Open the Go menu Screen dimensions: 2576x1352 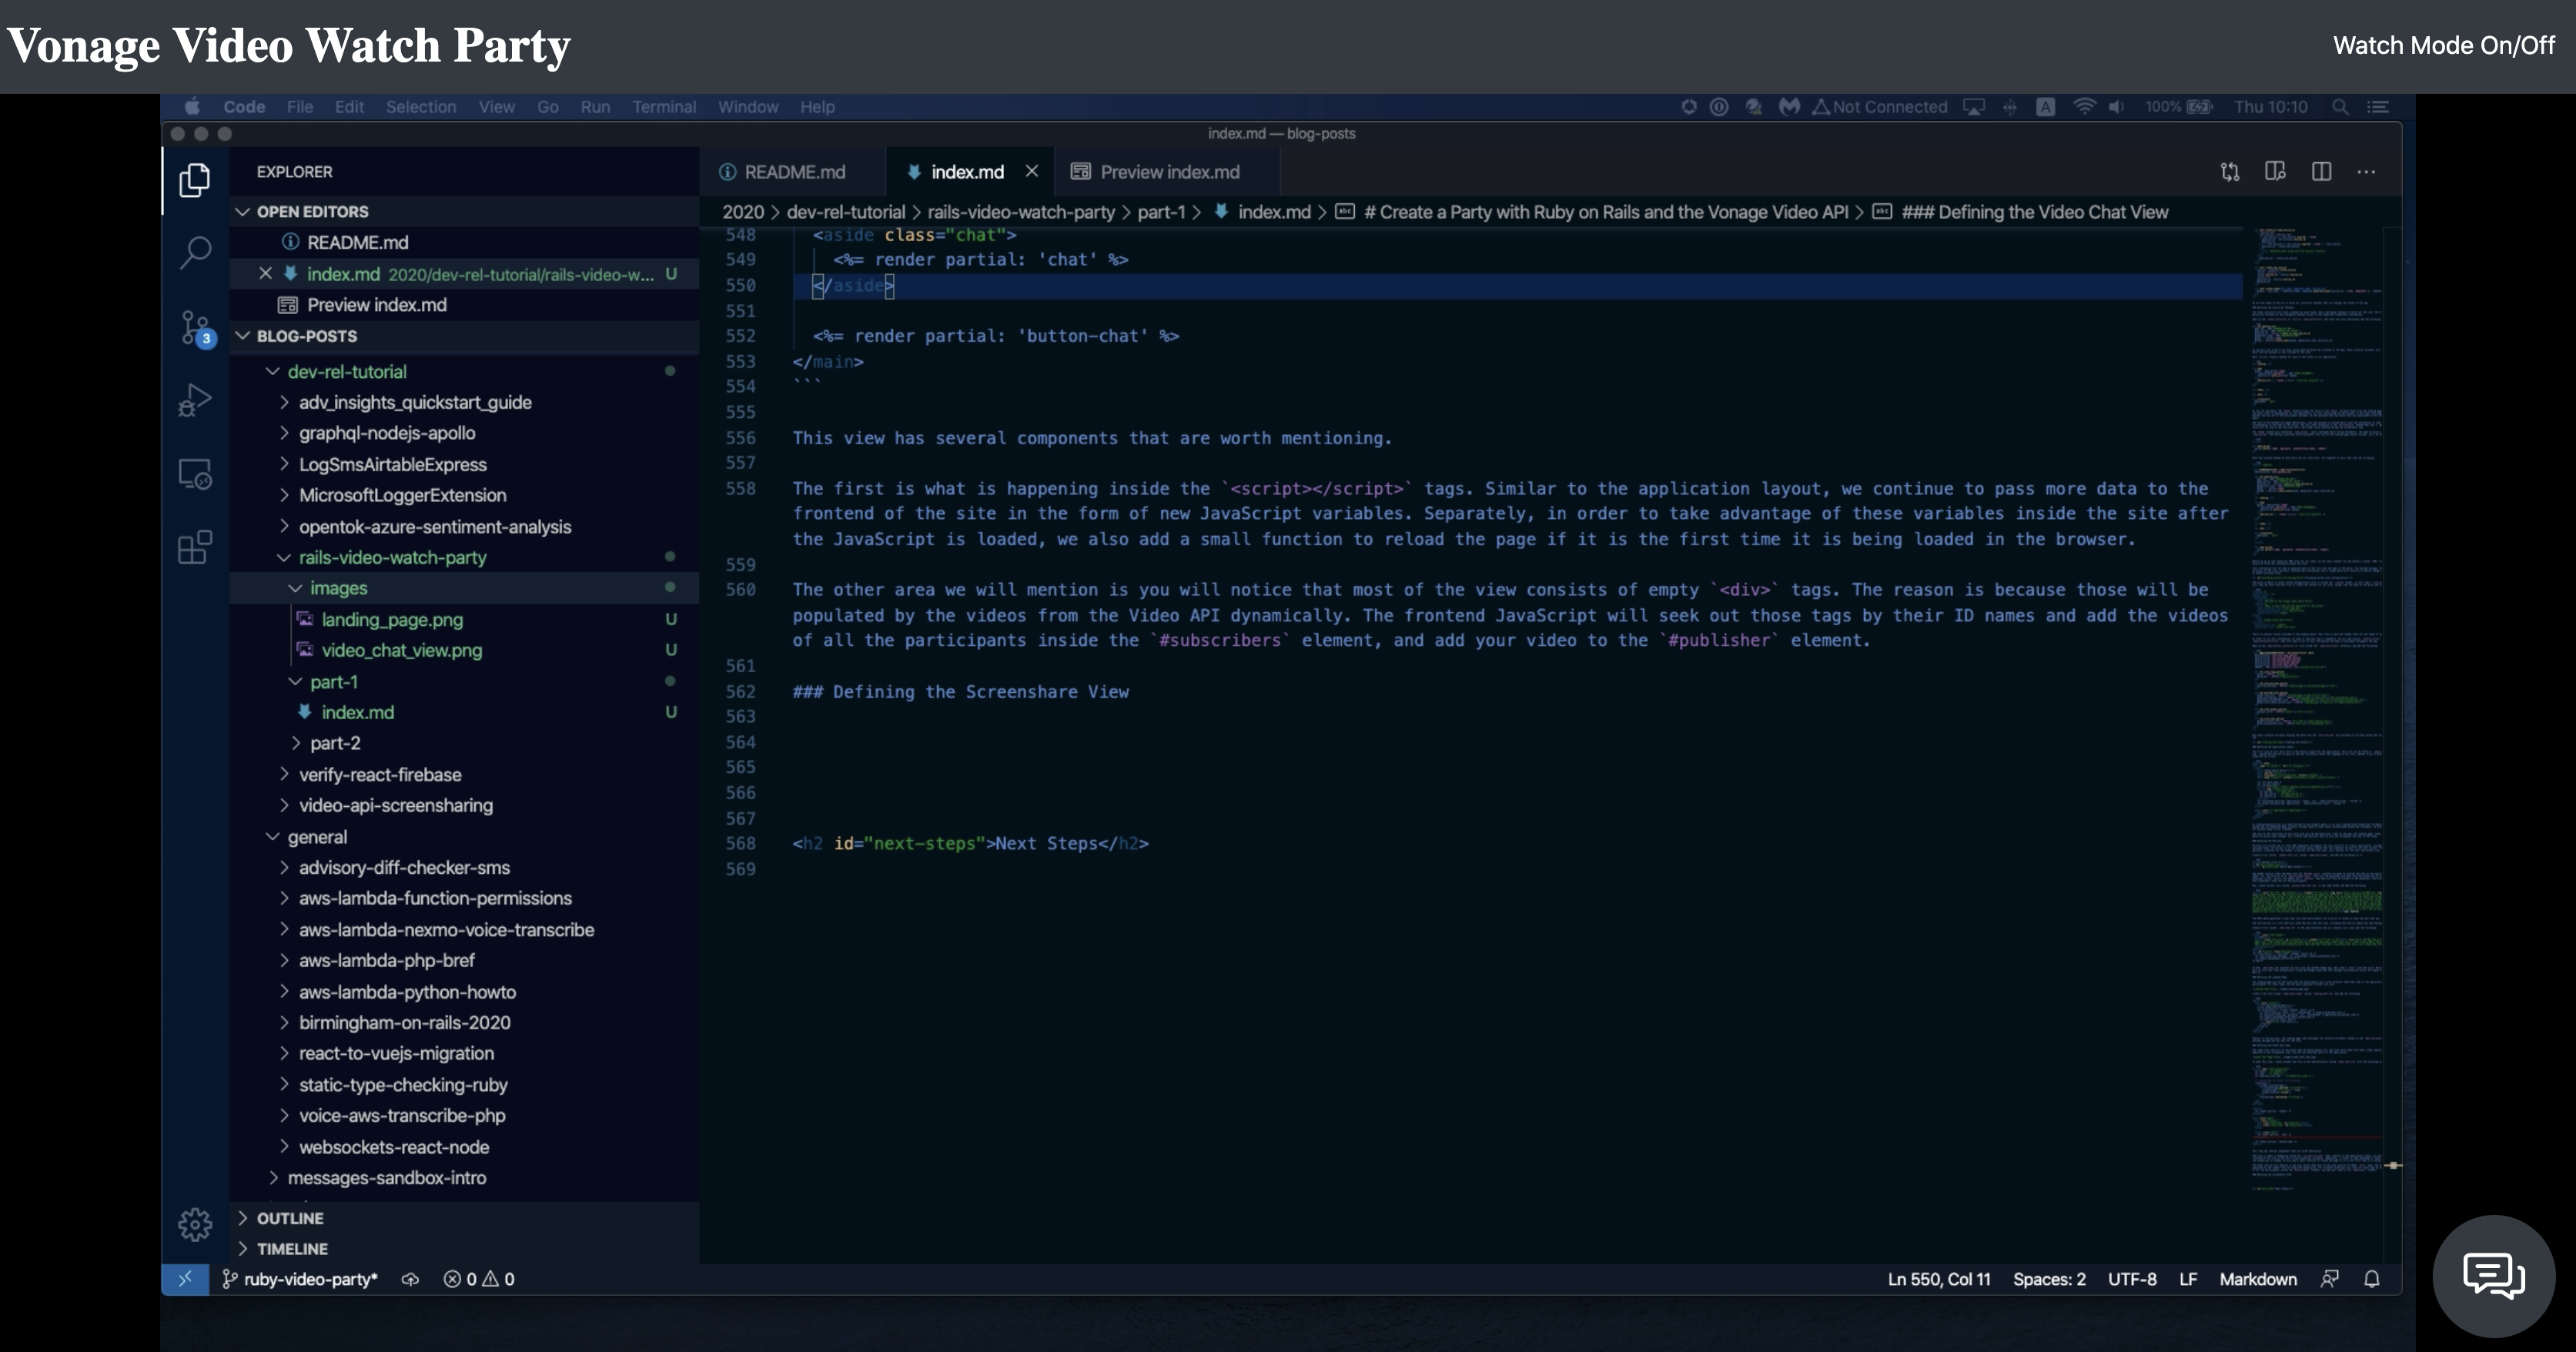tap(547, 107)
